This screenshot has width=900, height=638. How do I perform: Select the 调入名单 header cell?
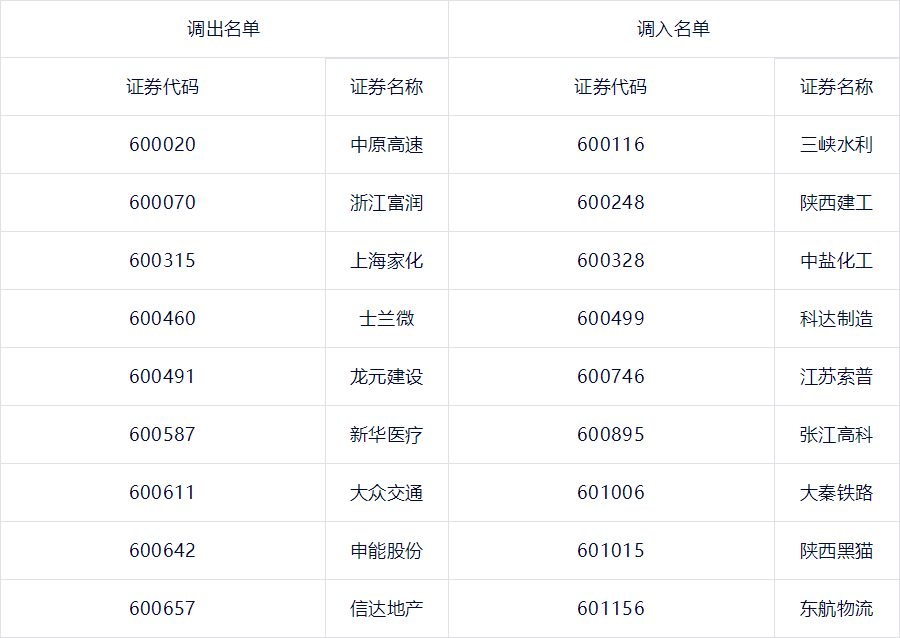674,29
